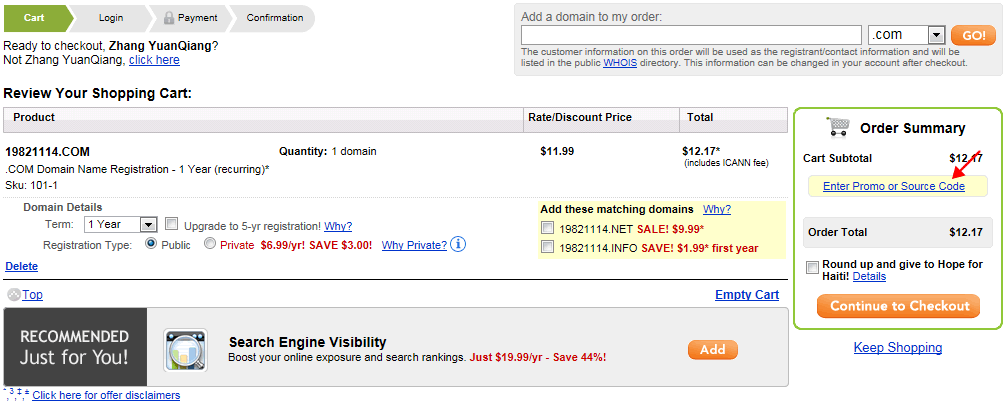This screenshot has width=1008, height=414.
Task: Select the Private registration type radio
Action: [210, 244]
